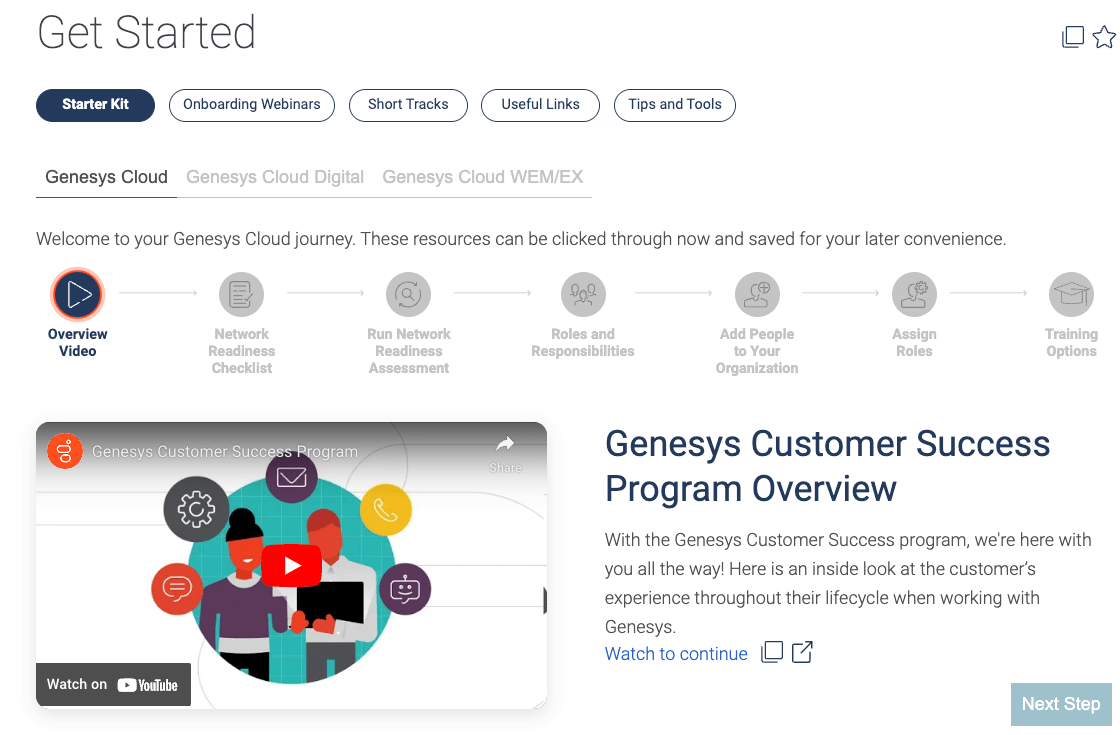Switch to the Genesys Cloud WEM/EX tab
The width and height of the screenshot is (1120, 735).
click(483, 177)
